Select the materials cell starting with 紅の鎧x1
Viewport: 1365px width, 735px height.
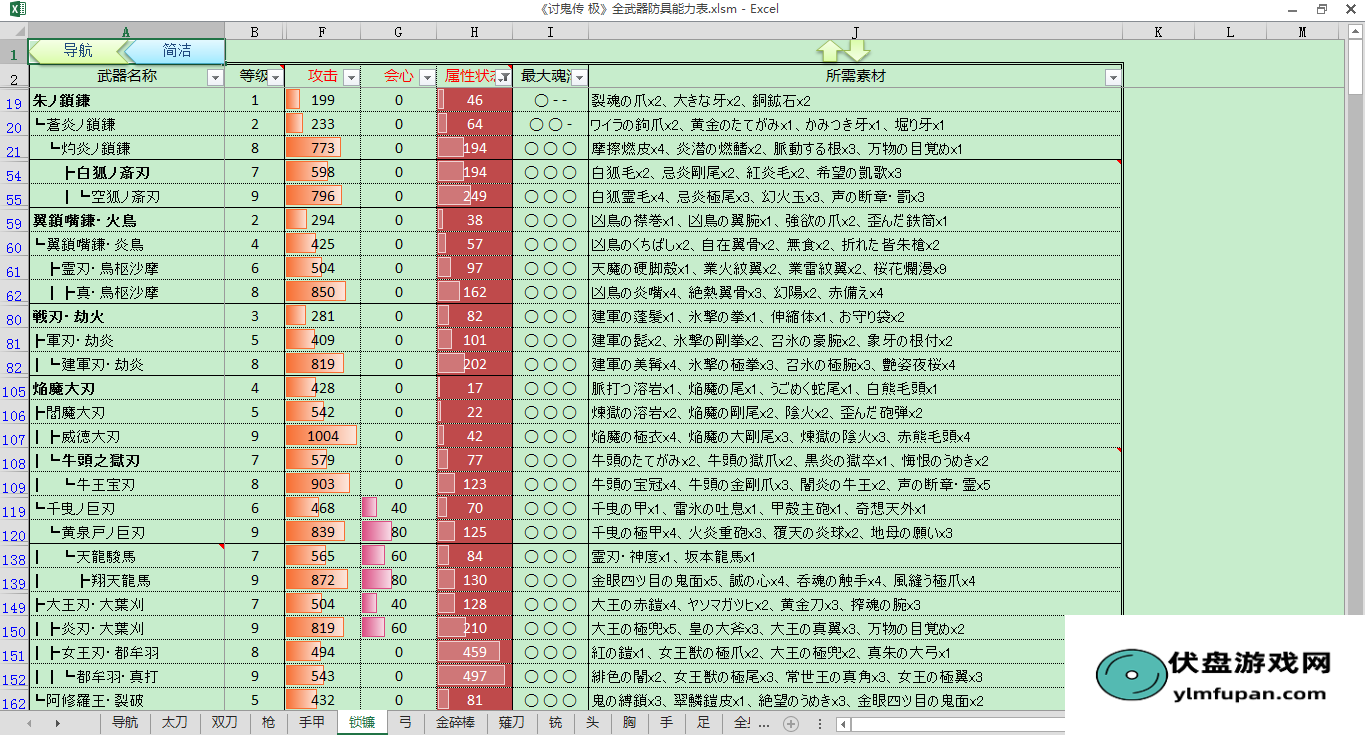click(x=855, y=652)
